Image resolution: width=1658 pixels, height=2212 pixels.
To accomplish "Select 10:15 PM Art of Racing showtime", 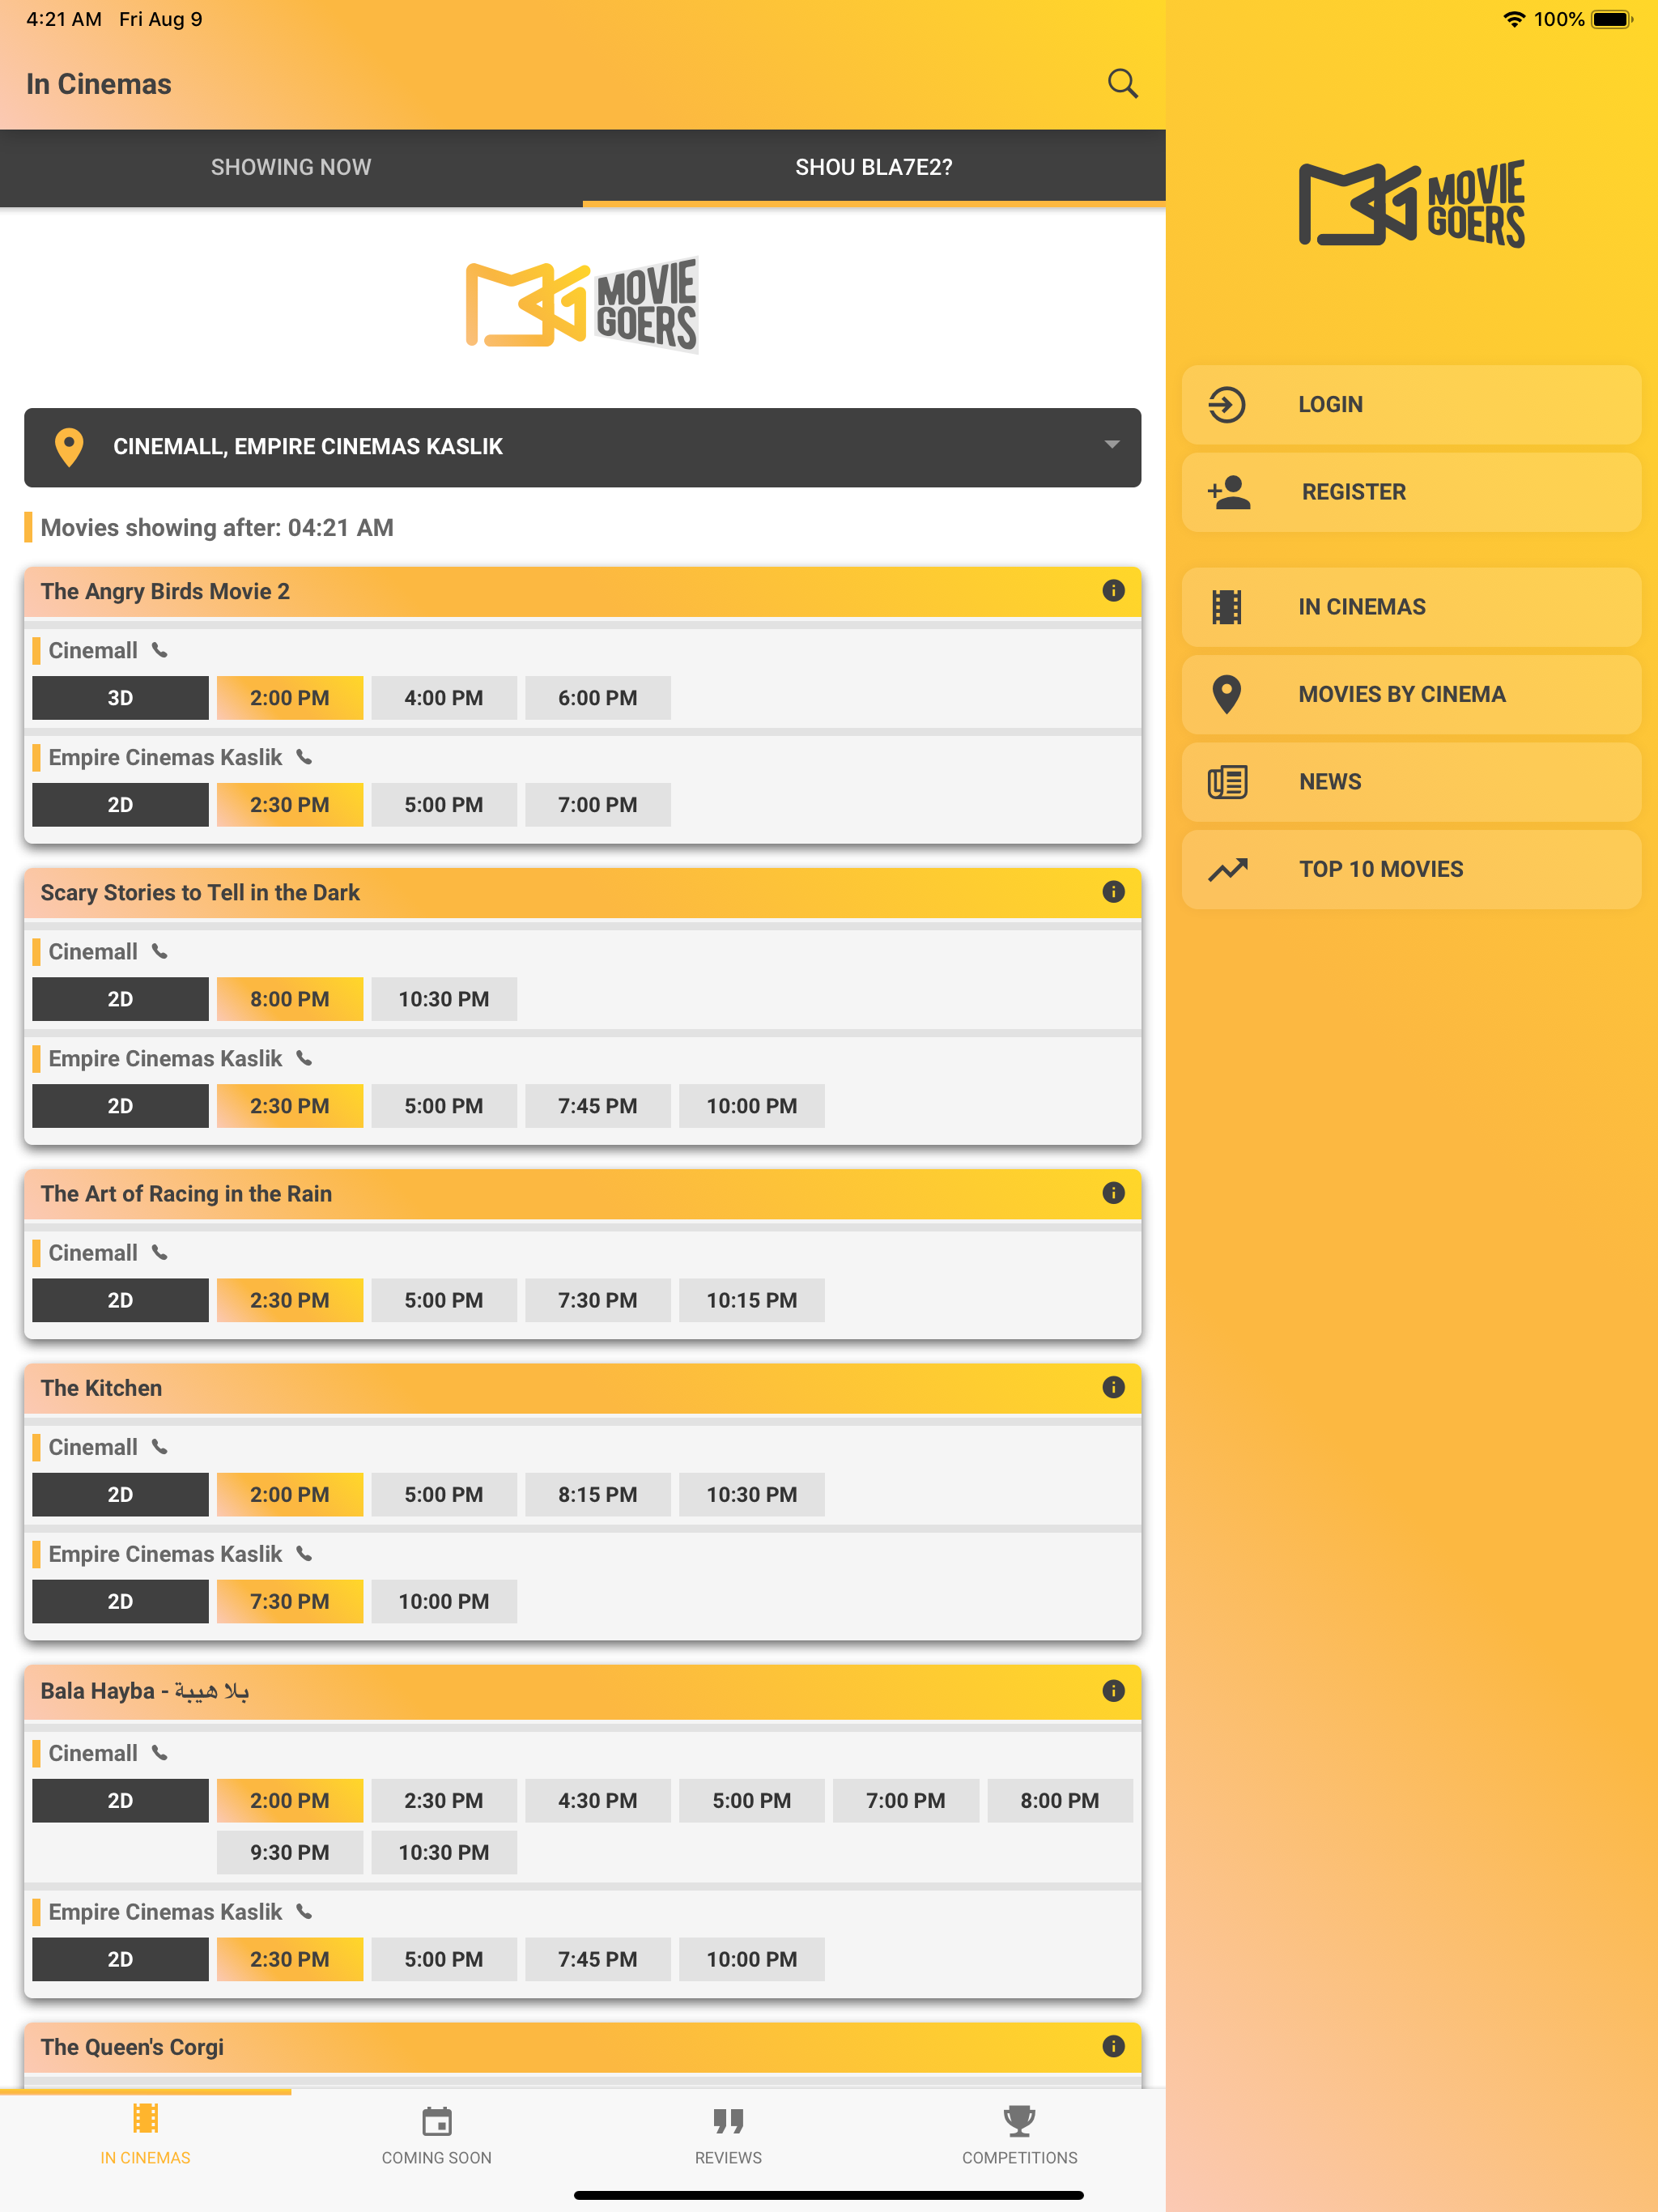I will tap(752, 1300).
